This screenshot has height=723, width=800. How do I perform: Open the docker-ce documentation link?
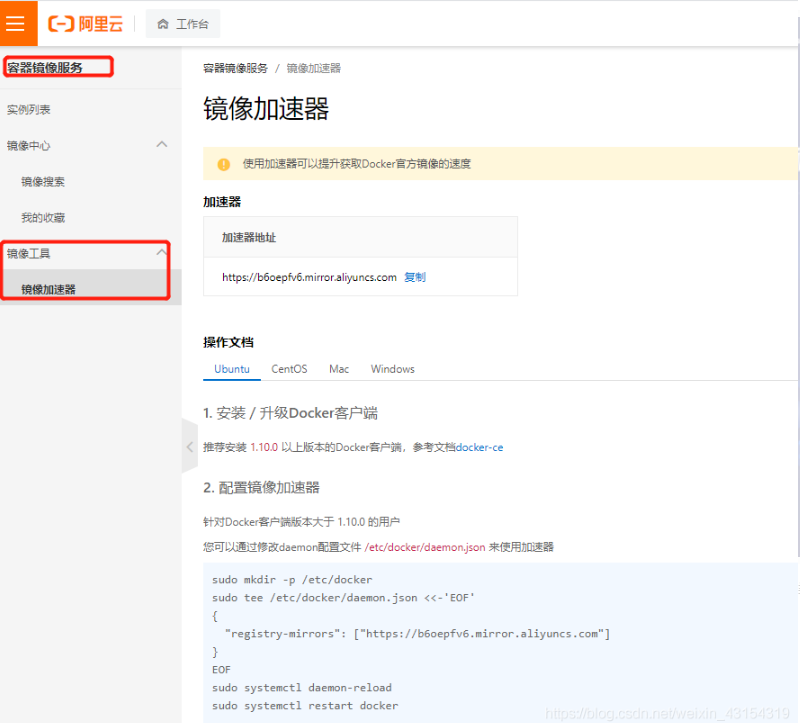[480, 447]
